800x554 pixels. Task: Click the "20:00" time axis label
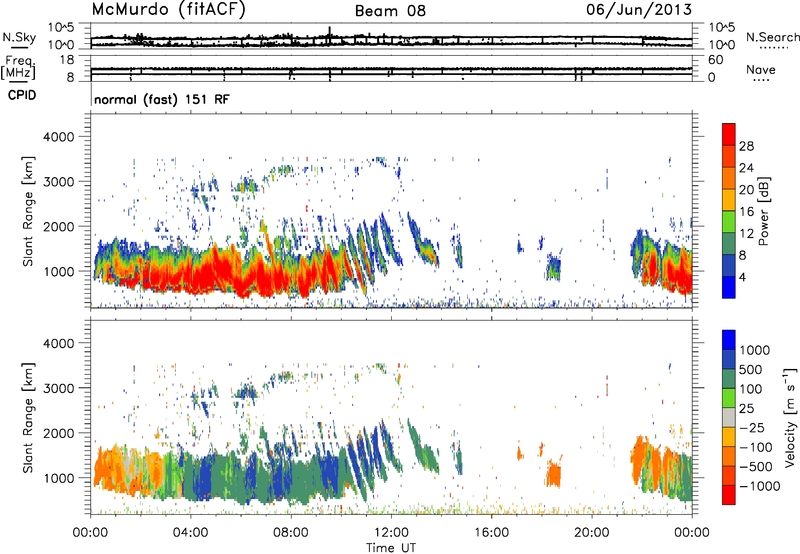tap(591, 533)
